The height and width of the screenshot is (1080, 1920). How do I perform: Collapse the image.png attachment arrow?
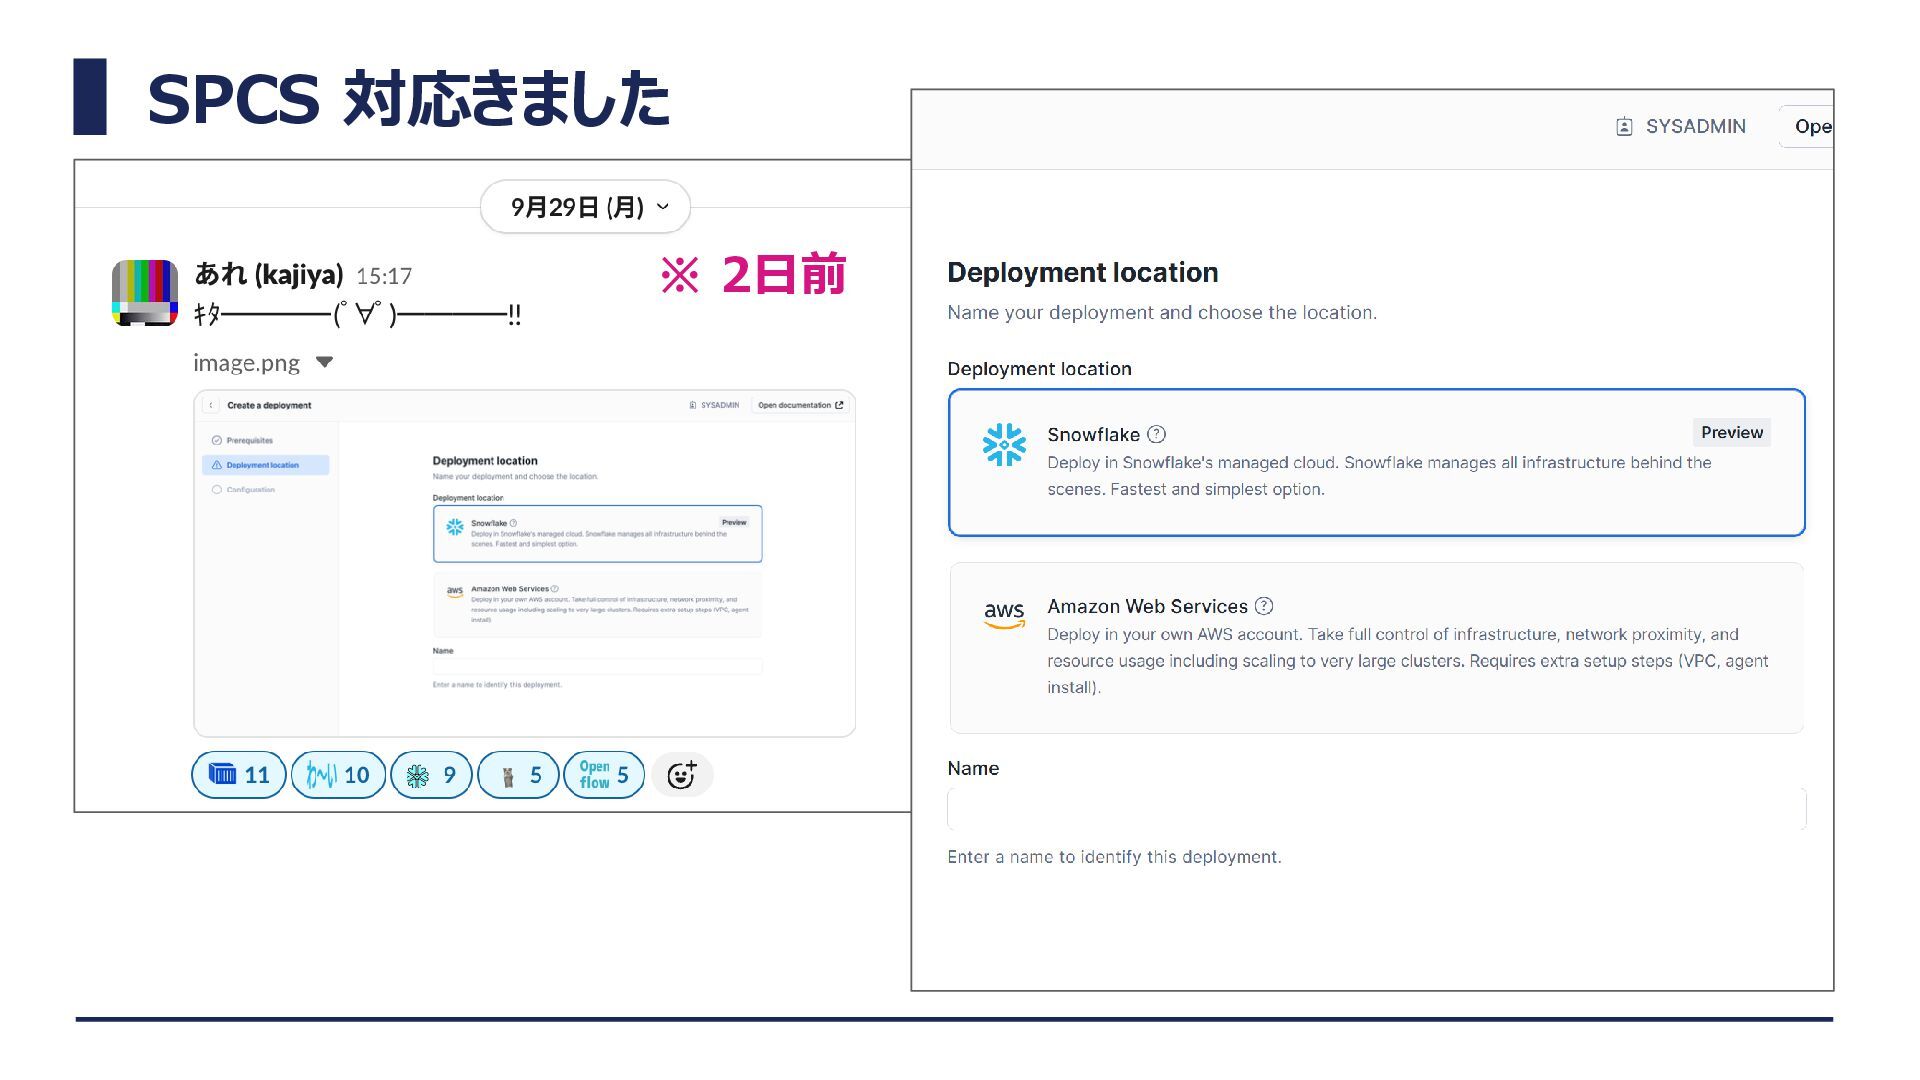tap(324, 363)
